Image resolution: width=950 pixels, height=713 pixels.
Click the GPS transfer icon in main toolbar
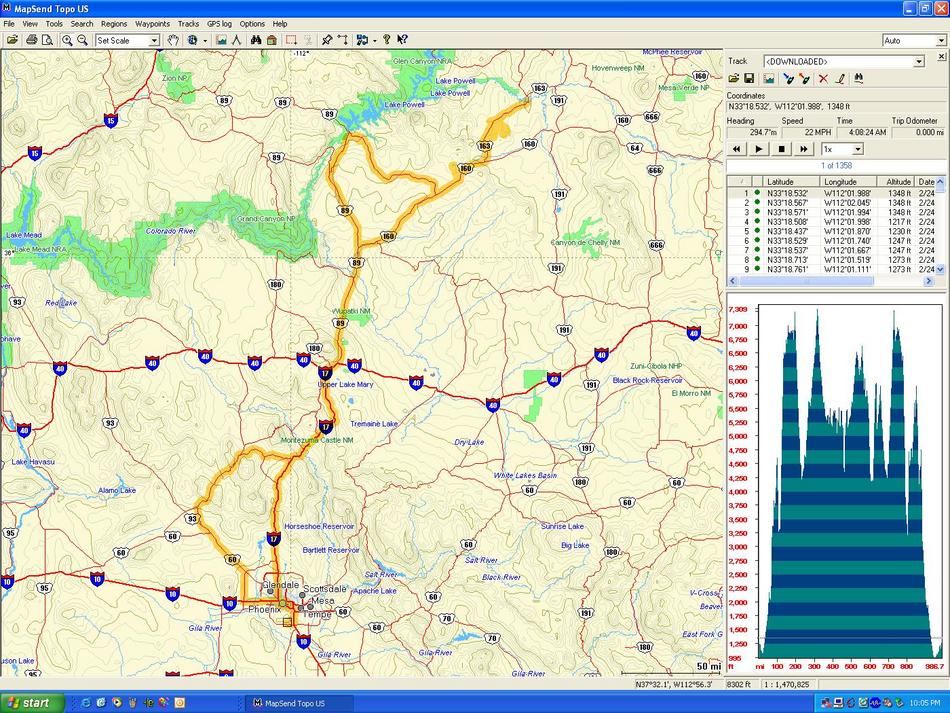362,40
